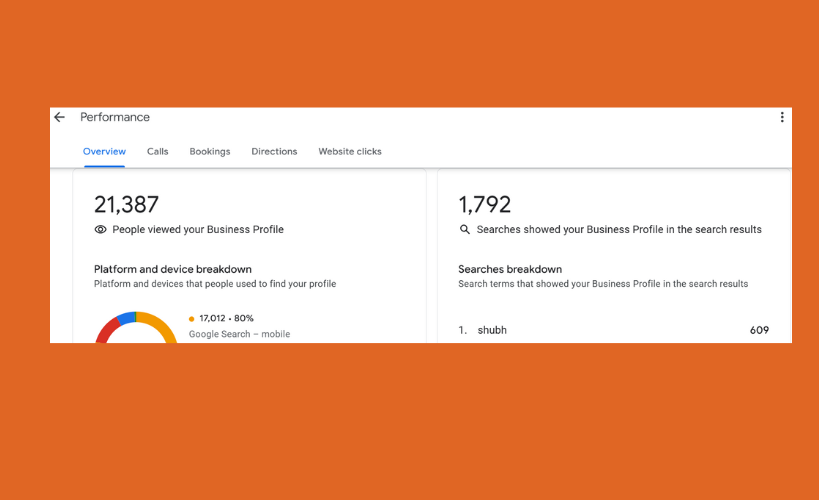Image resolution: width=819 pixels, height=500 pixels.
Task: Click the 609 count for shubh
Action: 759,330
